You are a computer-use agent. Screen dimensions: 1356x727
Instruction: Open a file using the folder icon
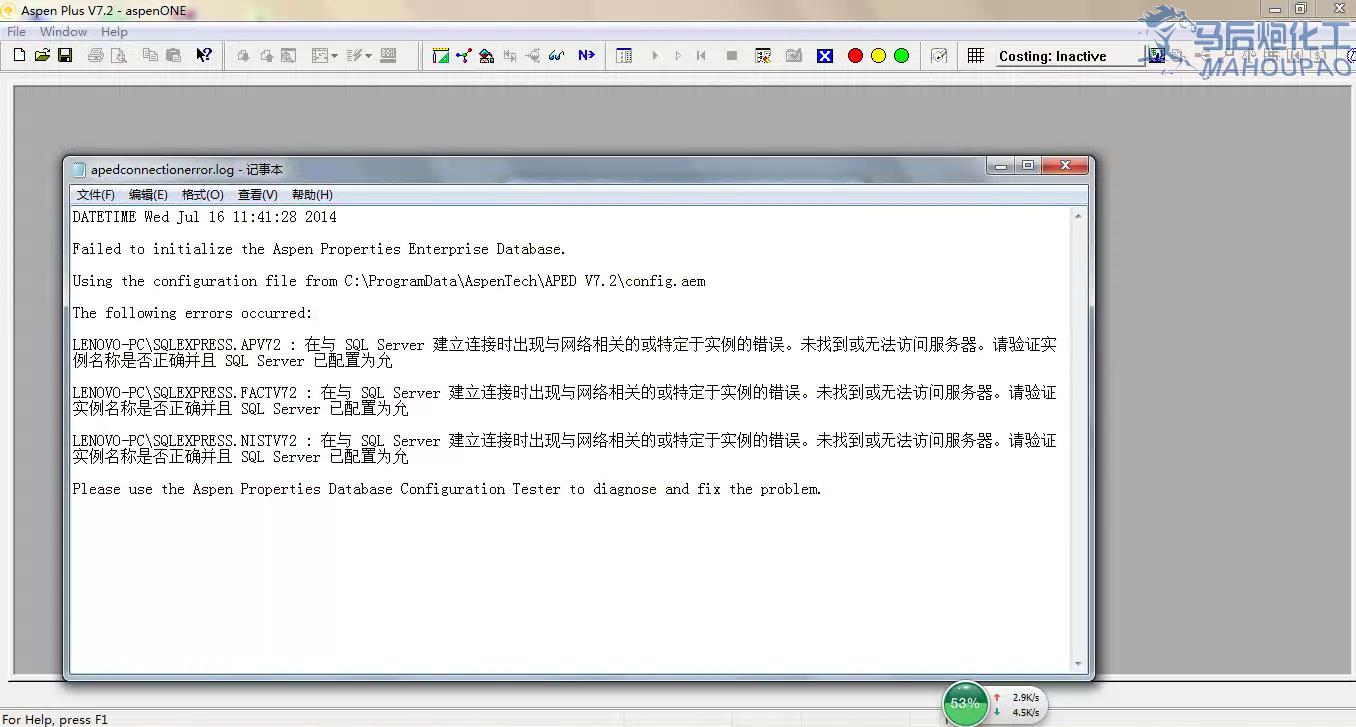[42, 56]
